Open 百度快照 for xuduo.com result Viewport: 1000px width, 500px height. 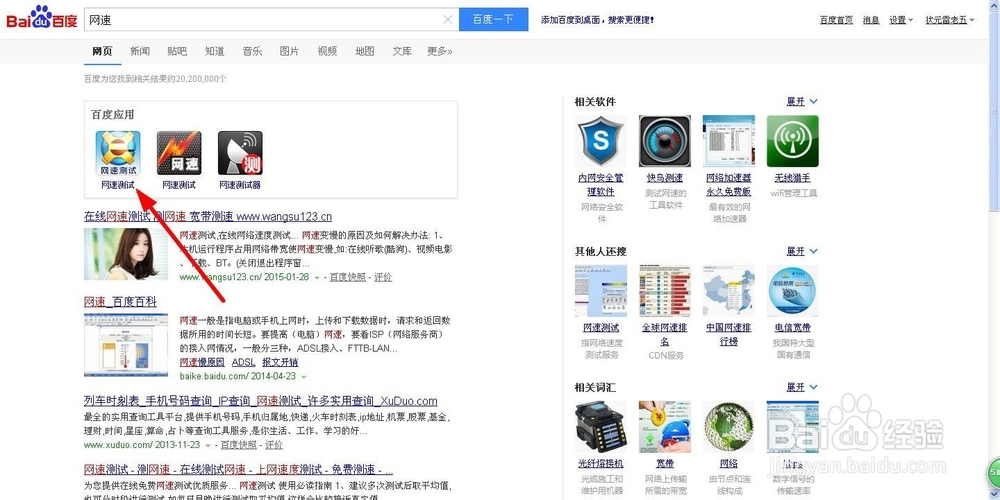click(x=239, y=445)
